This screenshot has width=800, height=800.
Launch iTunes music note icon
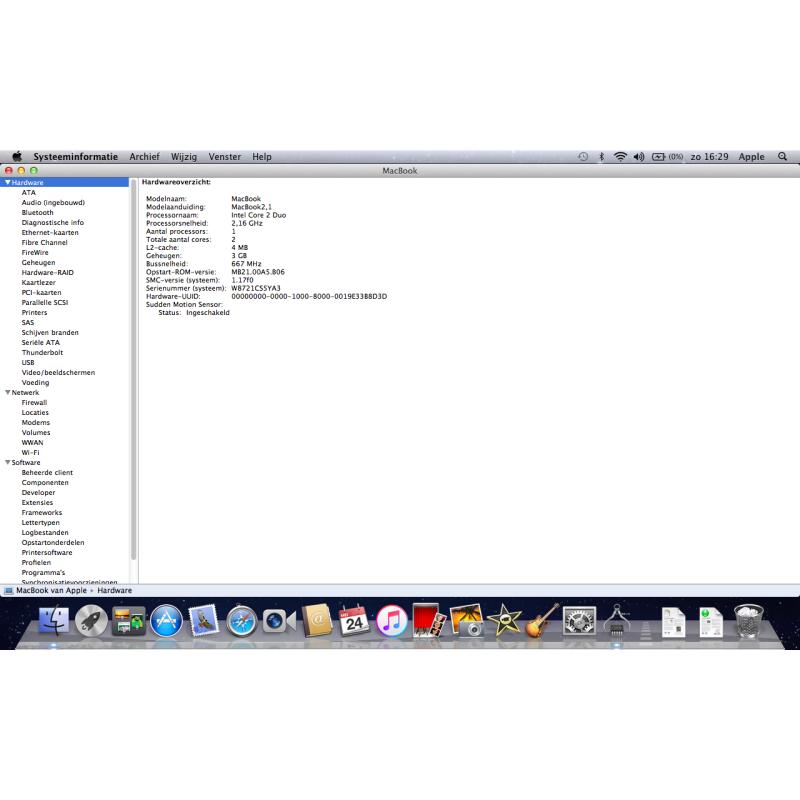coord(392,621)
